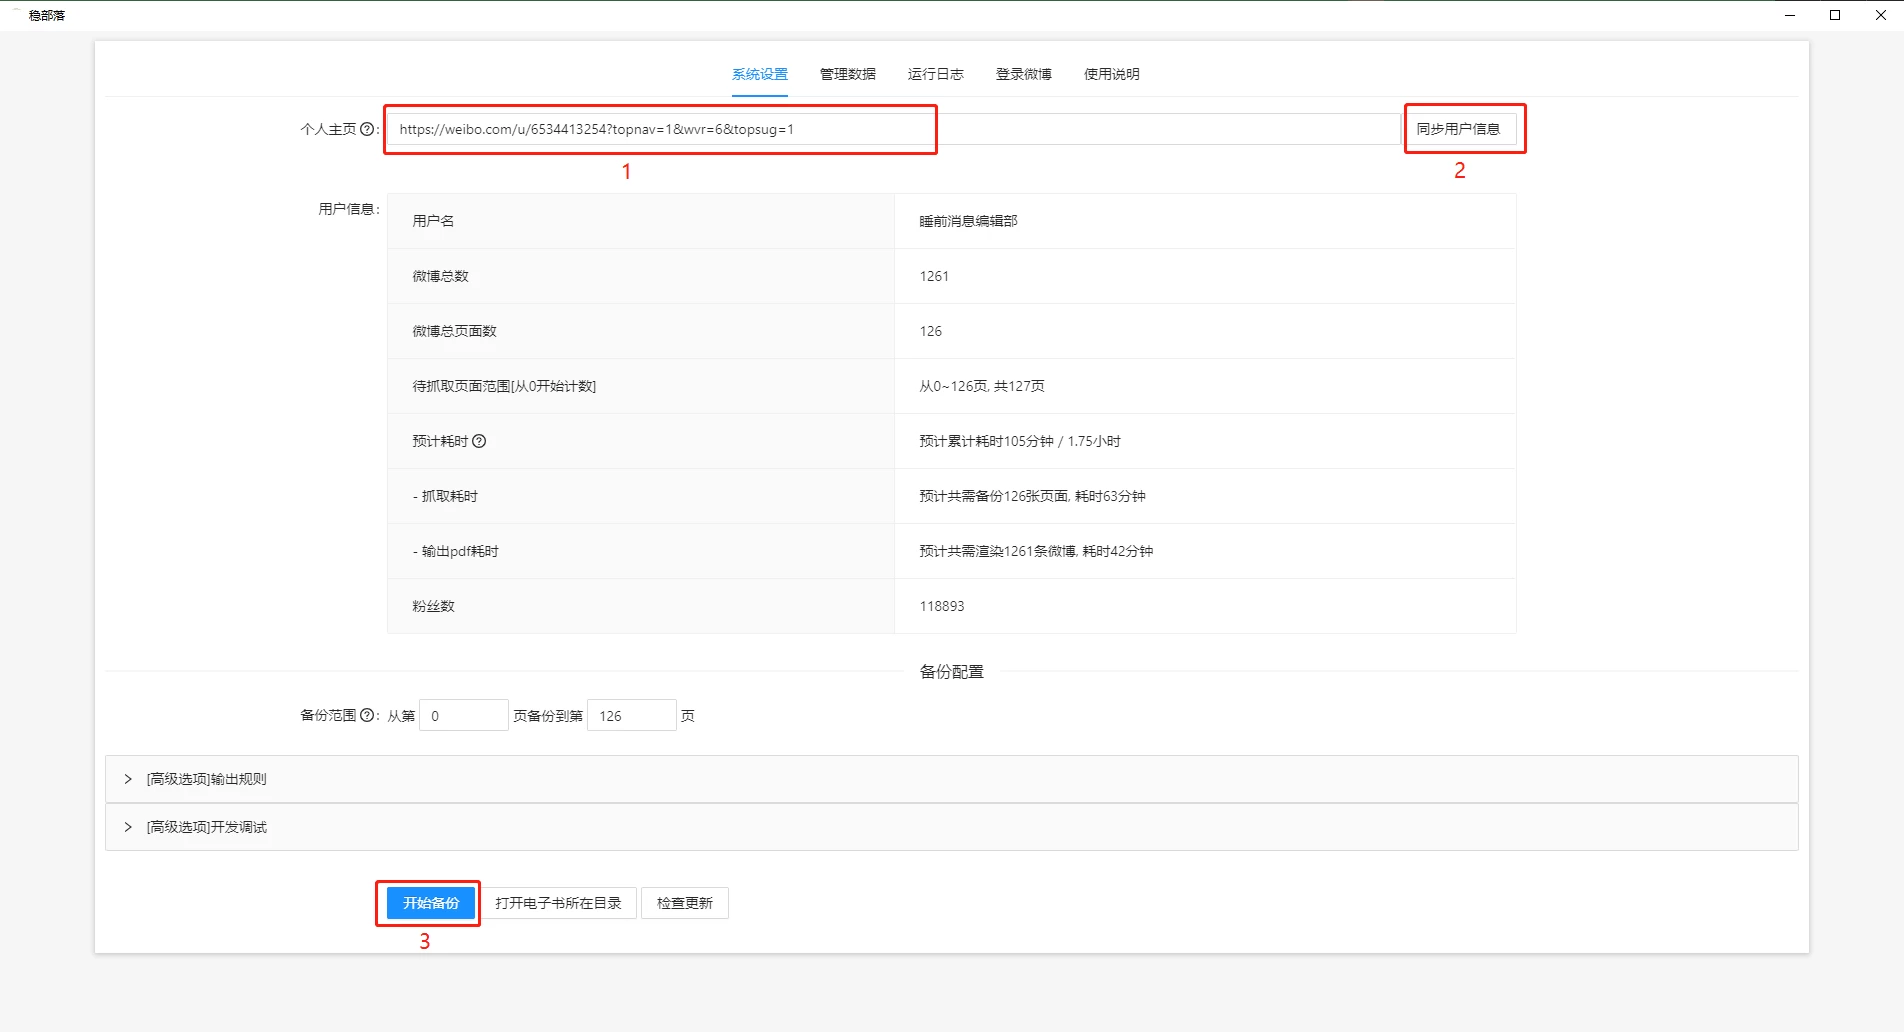Screen dimensions: 1904x1032
Task: Click help icon beside 个人主页 label
Action: (x=367, y=129)
